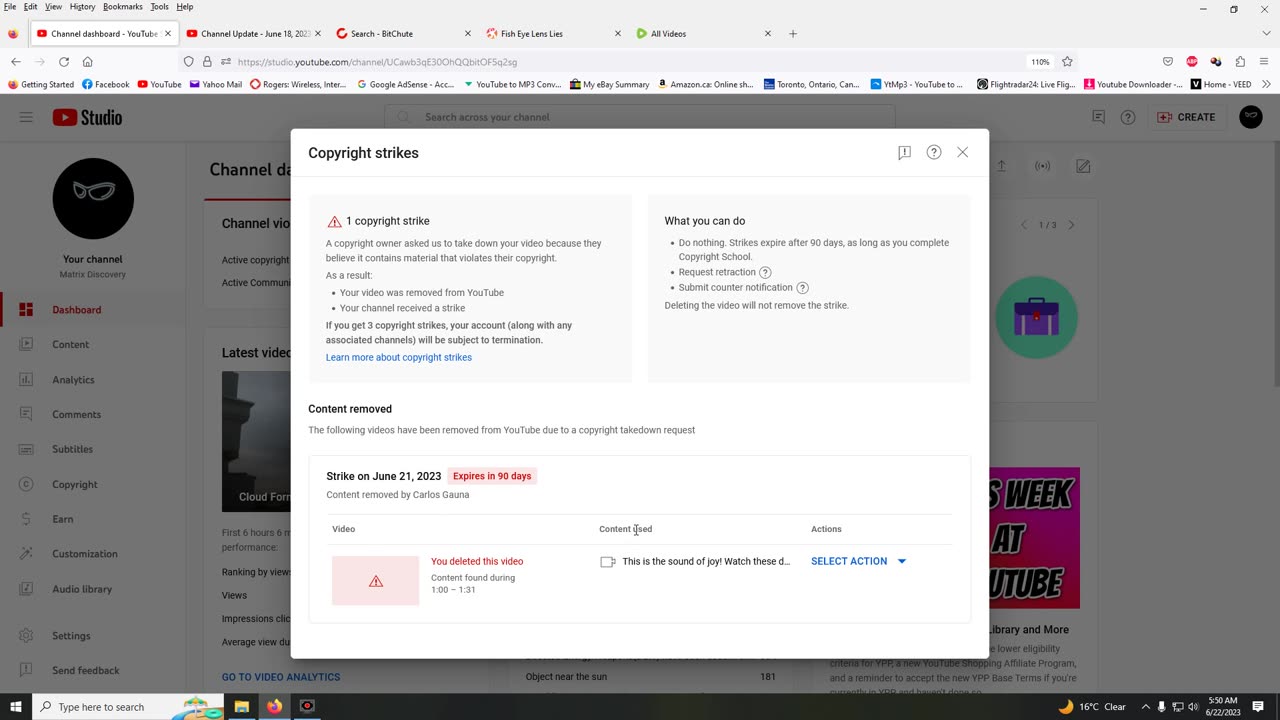Click the taskbar search box
This screenshot has height=720, width=1280.
pyautogui.click(x=129, y=707)
